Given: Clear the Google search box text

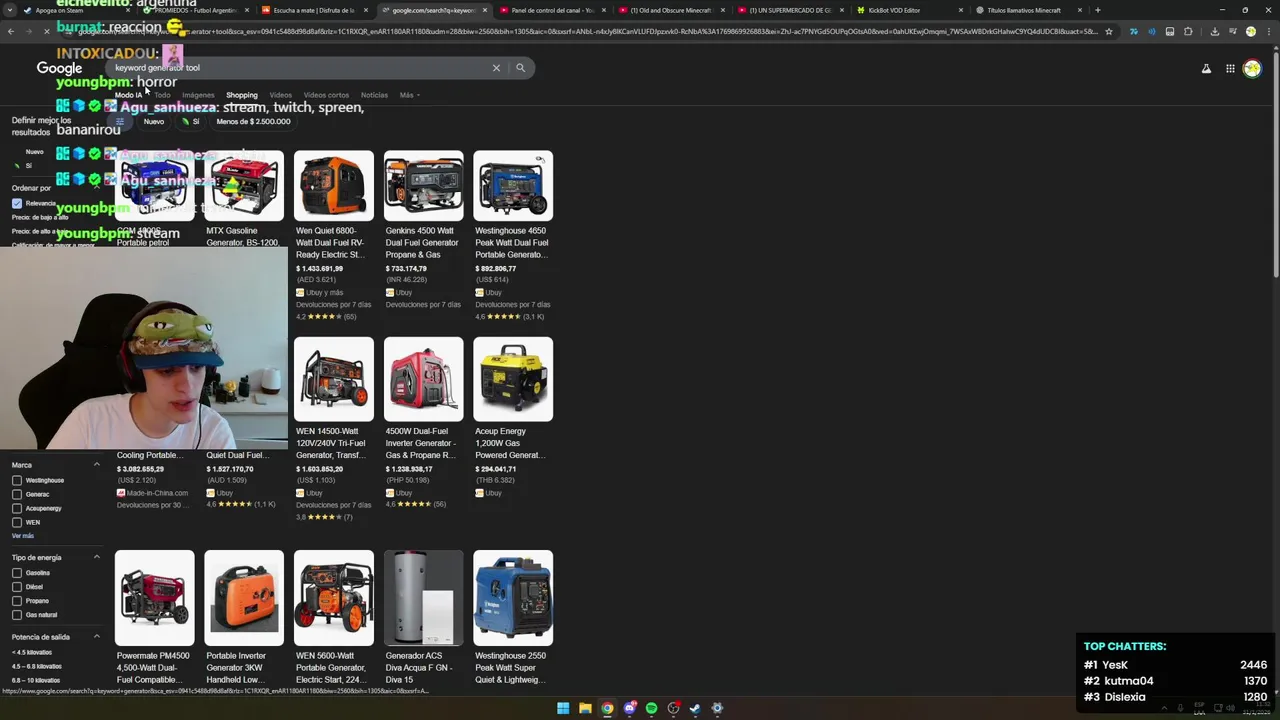Looking at the screenshot, I should pyautogui.click(x=496, y=68).
